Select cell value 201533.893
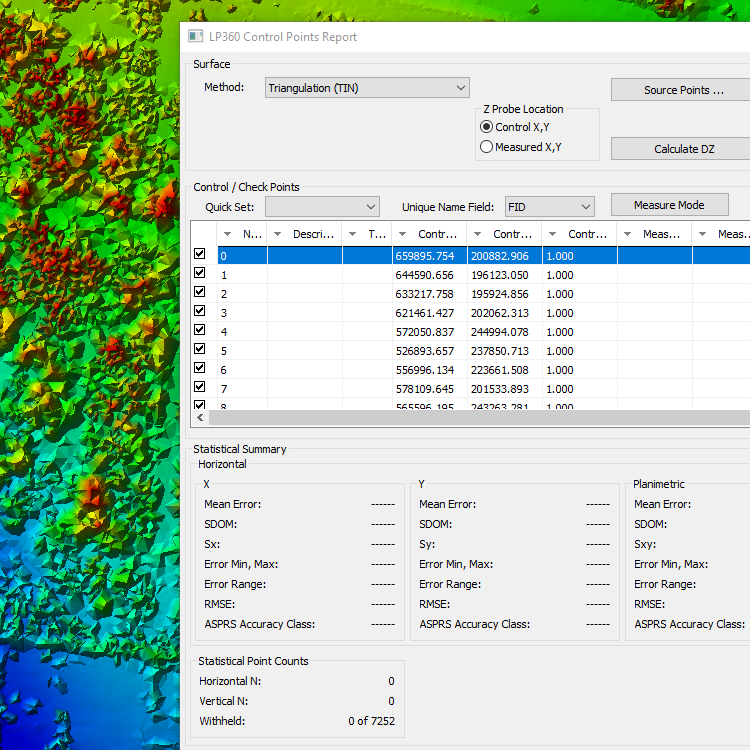The width and height of the screenshot is (750, 750). click(x=500, y=389)
